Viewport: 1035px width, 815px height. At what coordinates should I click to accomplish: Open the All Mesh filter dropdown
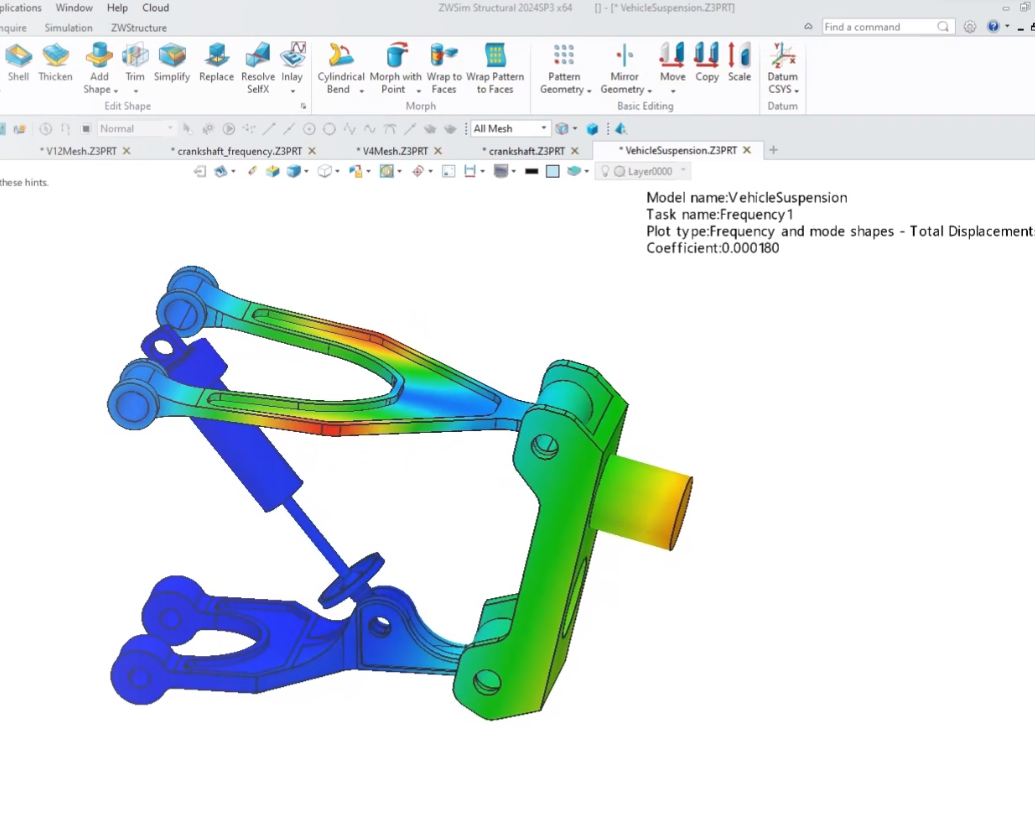click(x=543, y=129)
